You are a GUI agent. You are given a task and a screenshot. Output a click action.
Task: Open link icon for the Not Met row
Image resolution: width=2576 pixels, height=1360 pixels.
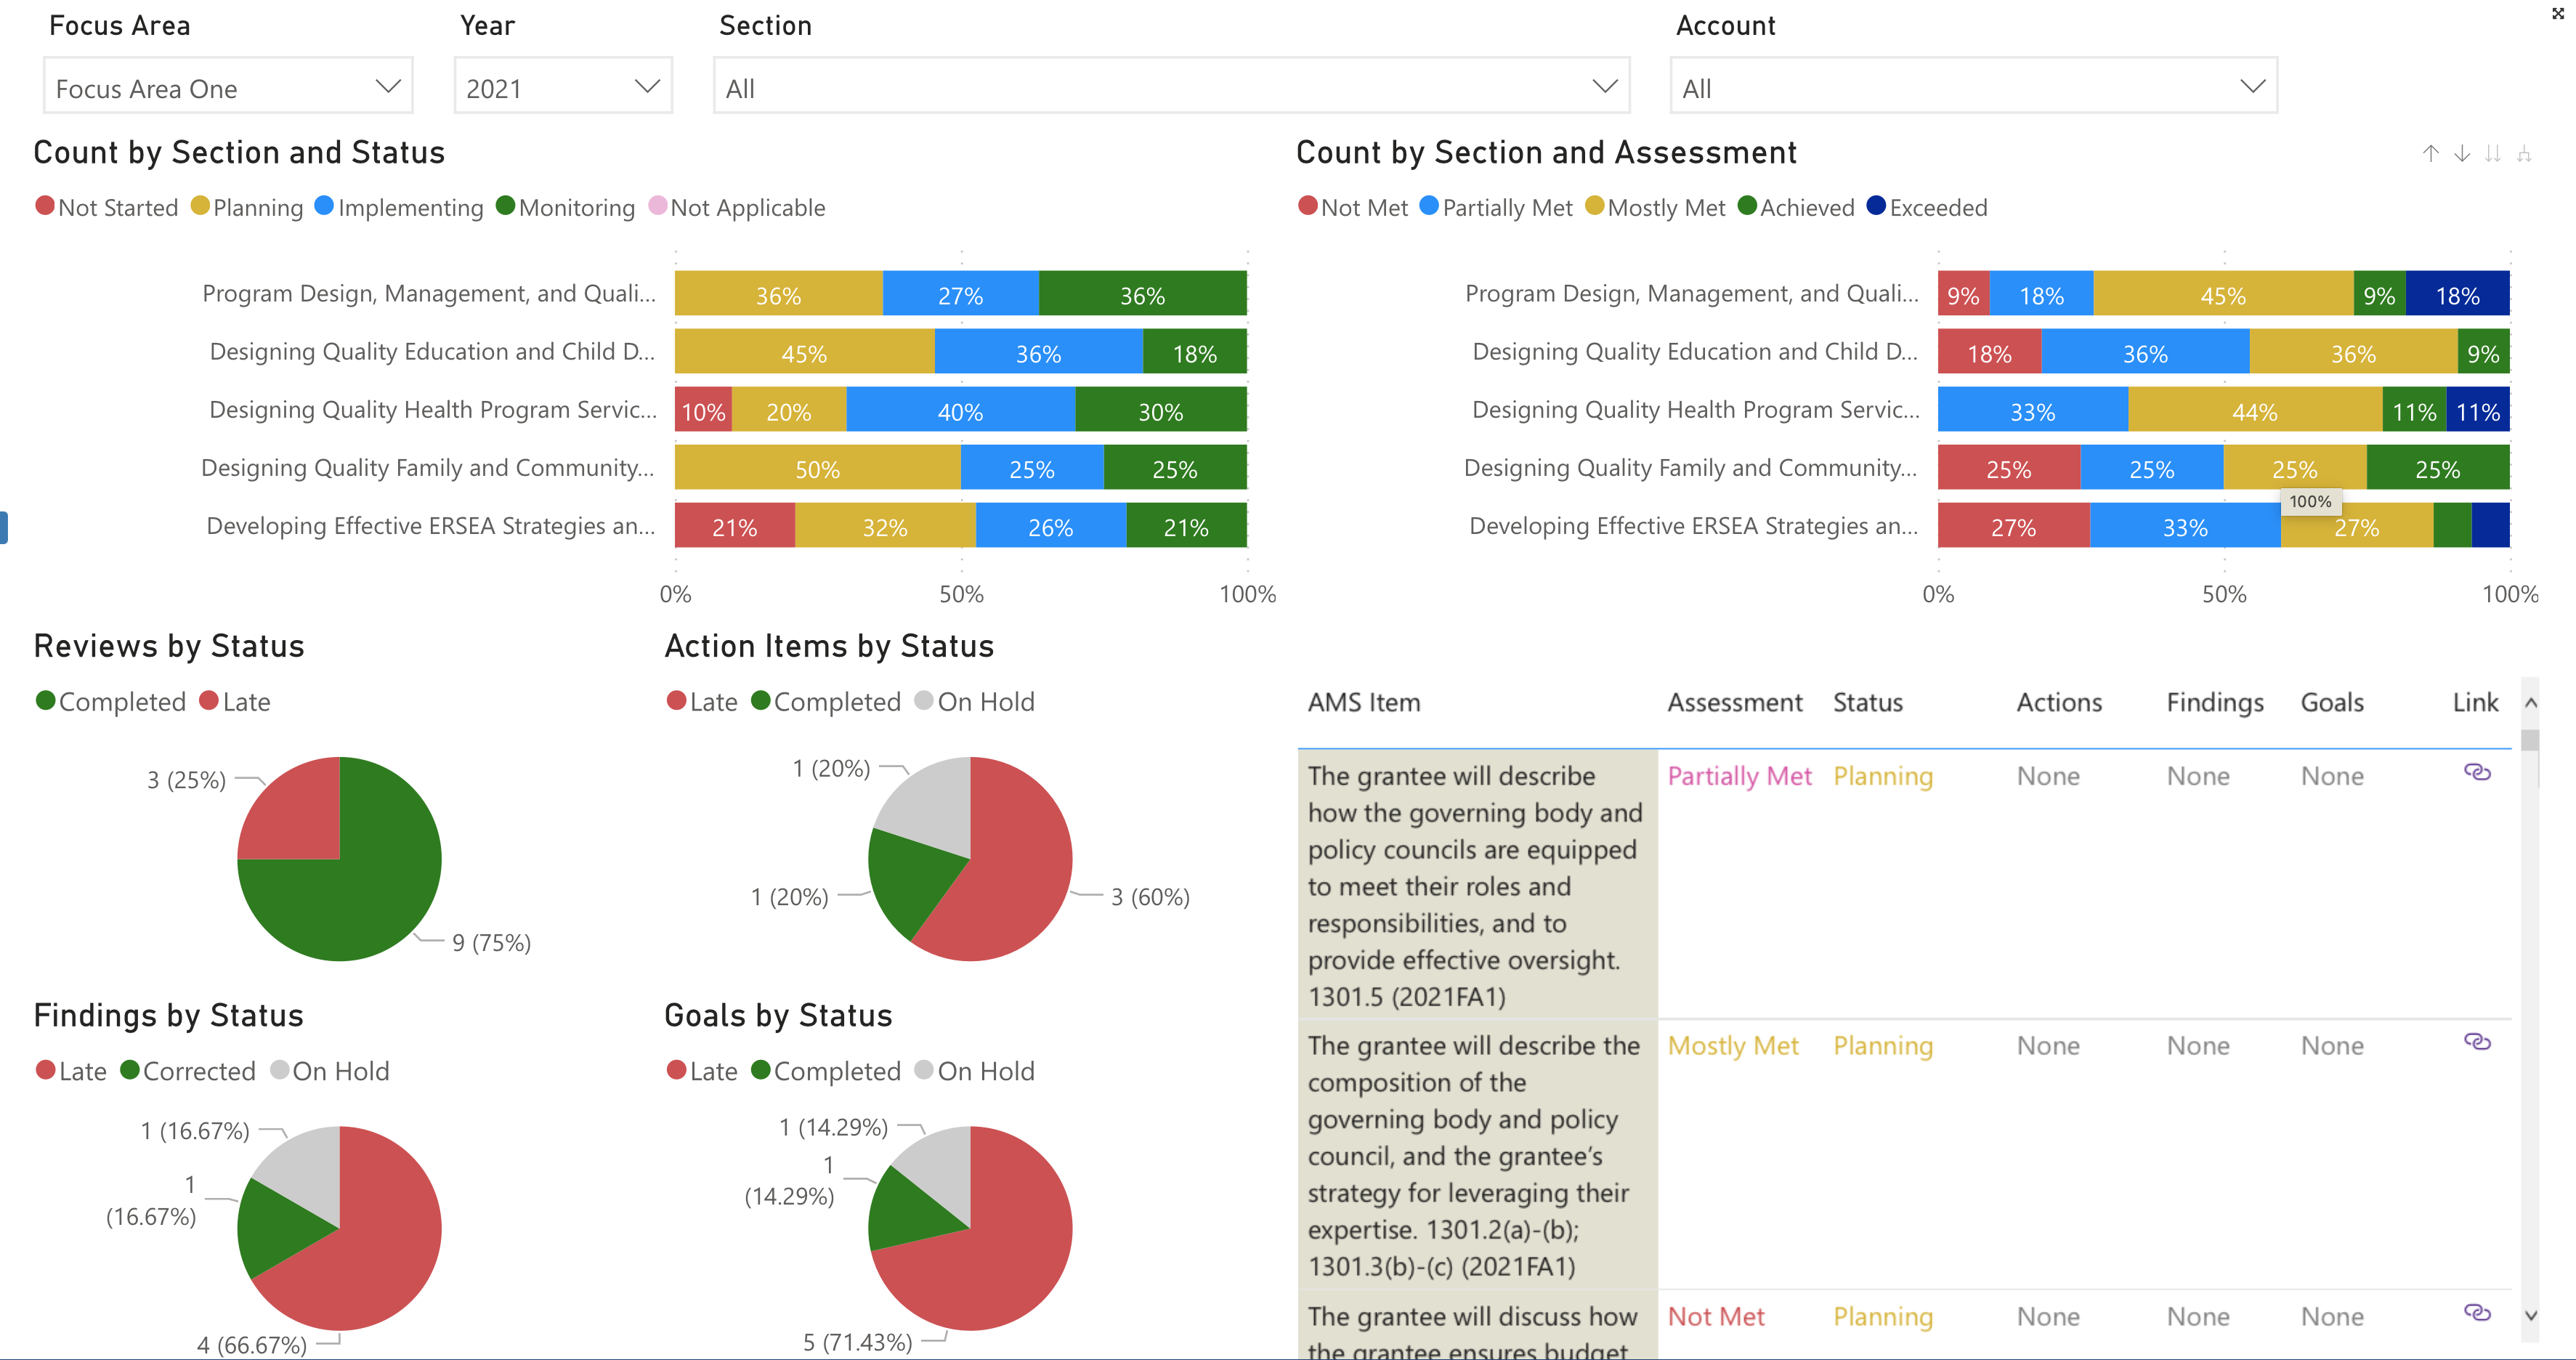click(x=2477, y=1312)
